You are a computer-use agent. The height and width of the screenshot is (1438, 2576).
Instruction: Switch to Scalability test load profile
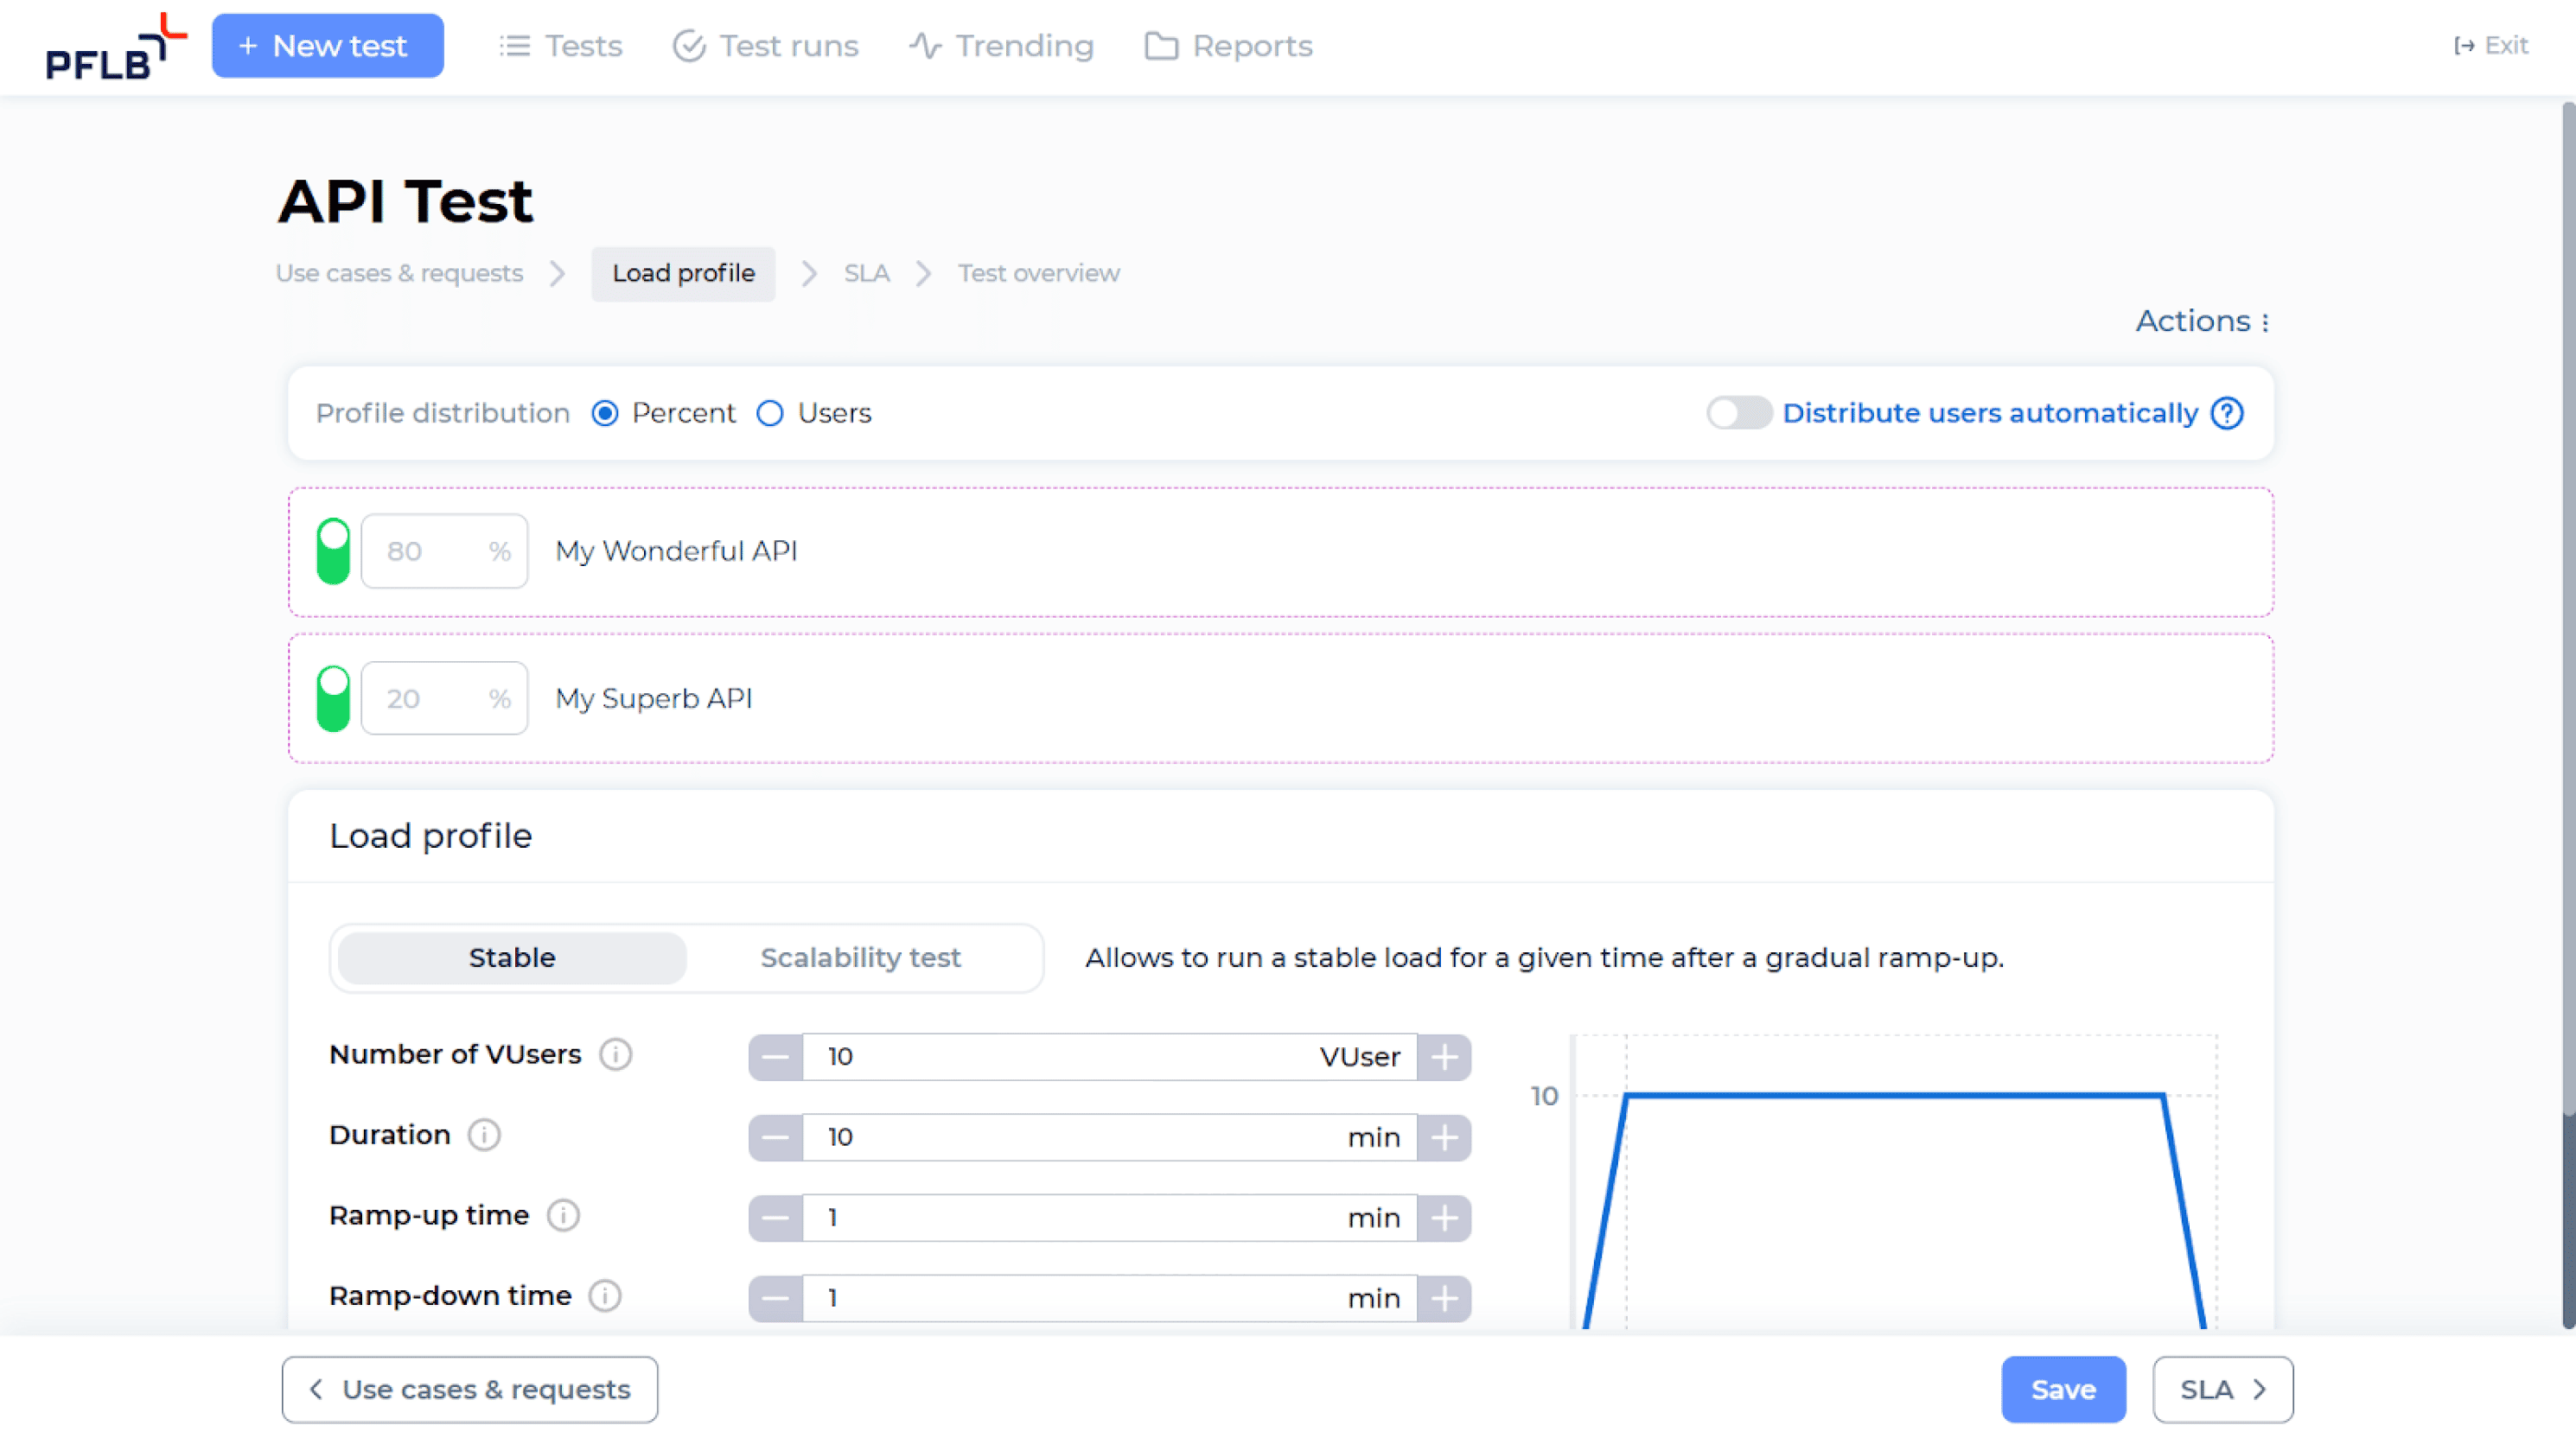pyautogui.click(x=862, y=957)
